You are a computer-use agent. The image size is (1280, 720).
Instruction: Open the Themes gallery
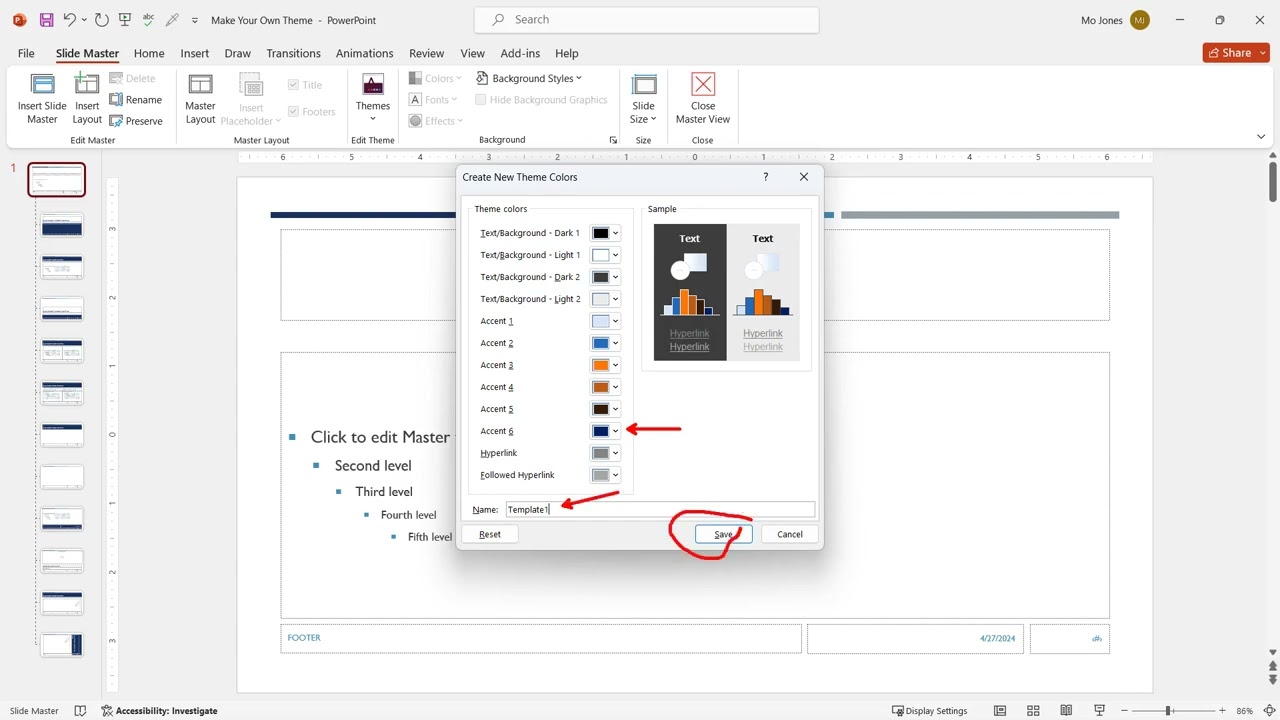point(373,98)
